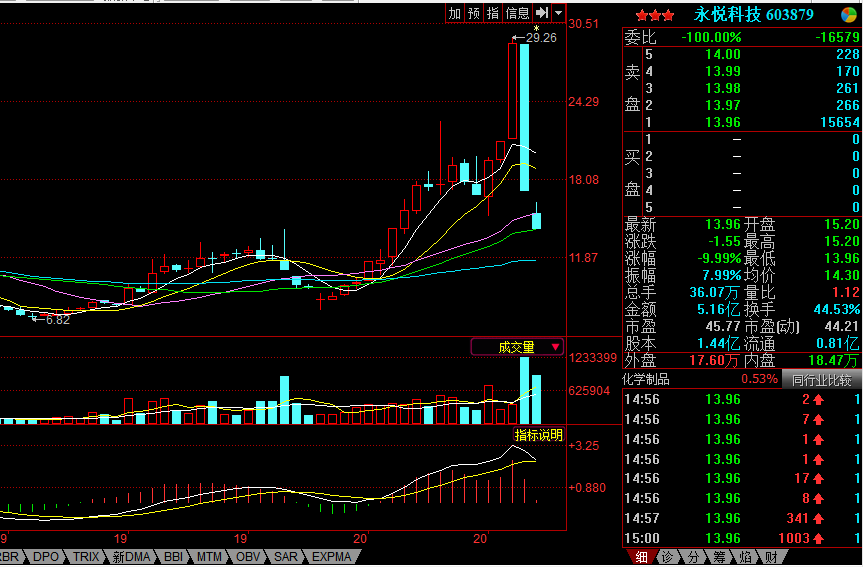The image size is (864, 567).
Task: Select the DPO indicator tab
Action: (46, 557)
